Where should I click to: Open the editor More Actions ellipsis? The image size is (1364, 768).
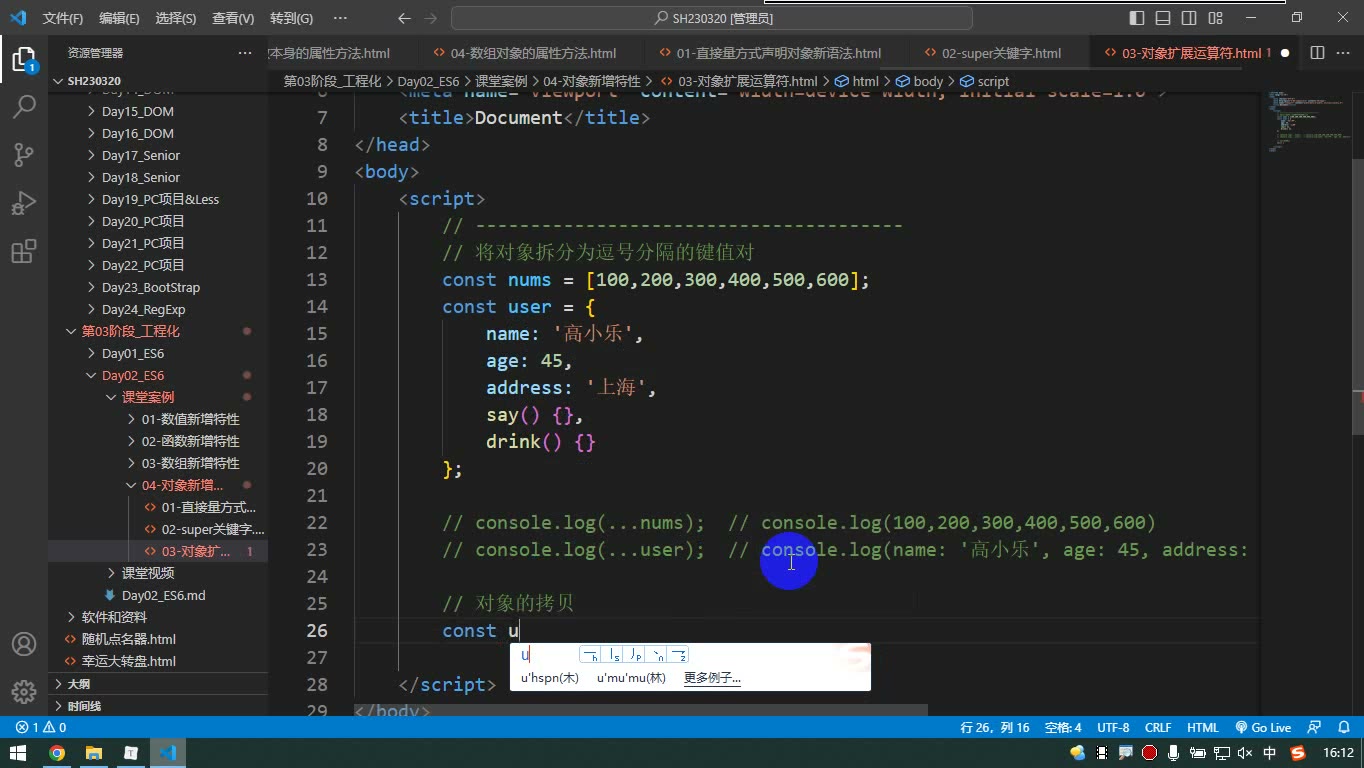(1342, 53)
